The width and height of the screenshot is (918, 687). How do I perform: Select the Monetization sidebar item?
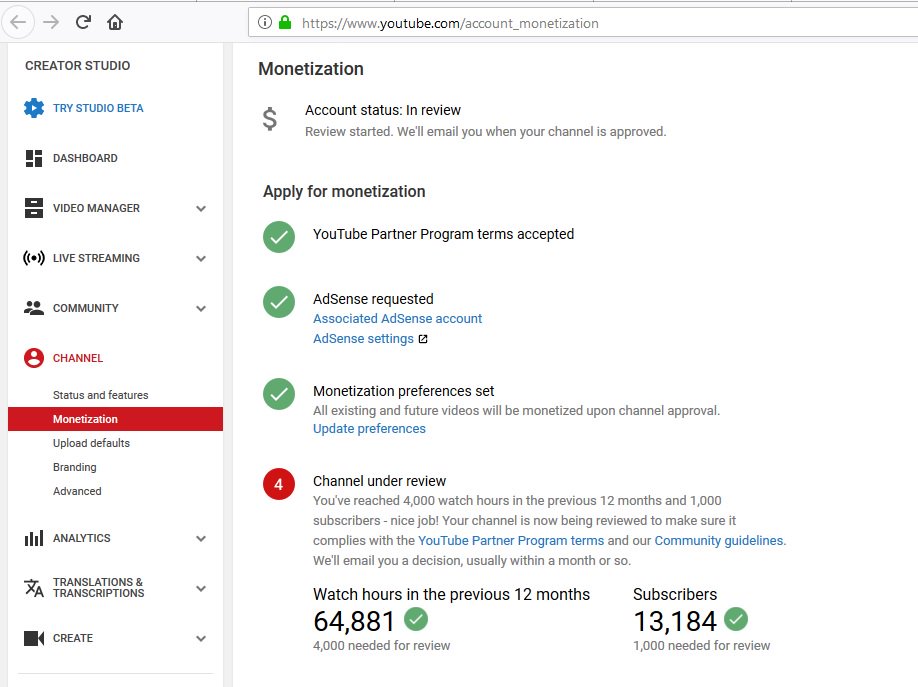(115, 419)
